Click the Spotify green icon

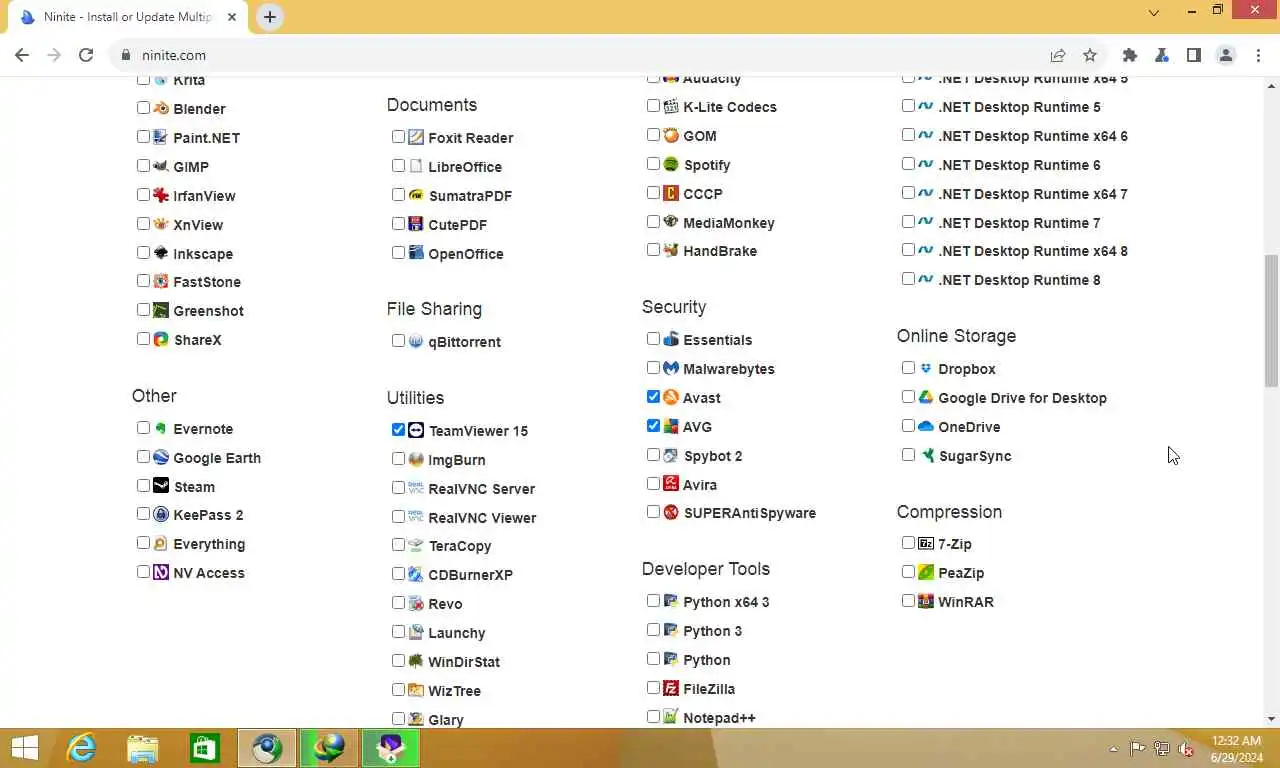[671, 164]
